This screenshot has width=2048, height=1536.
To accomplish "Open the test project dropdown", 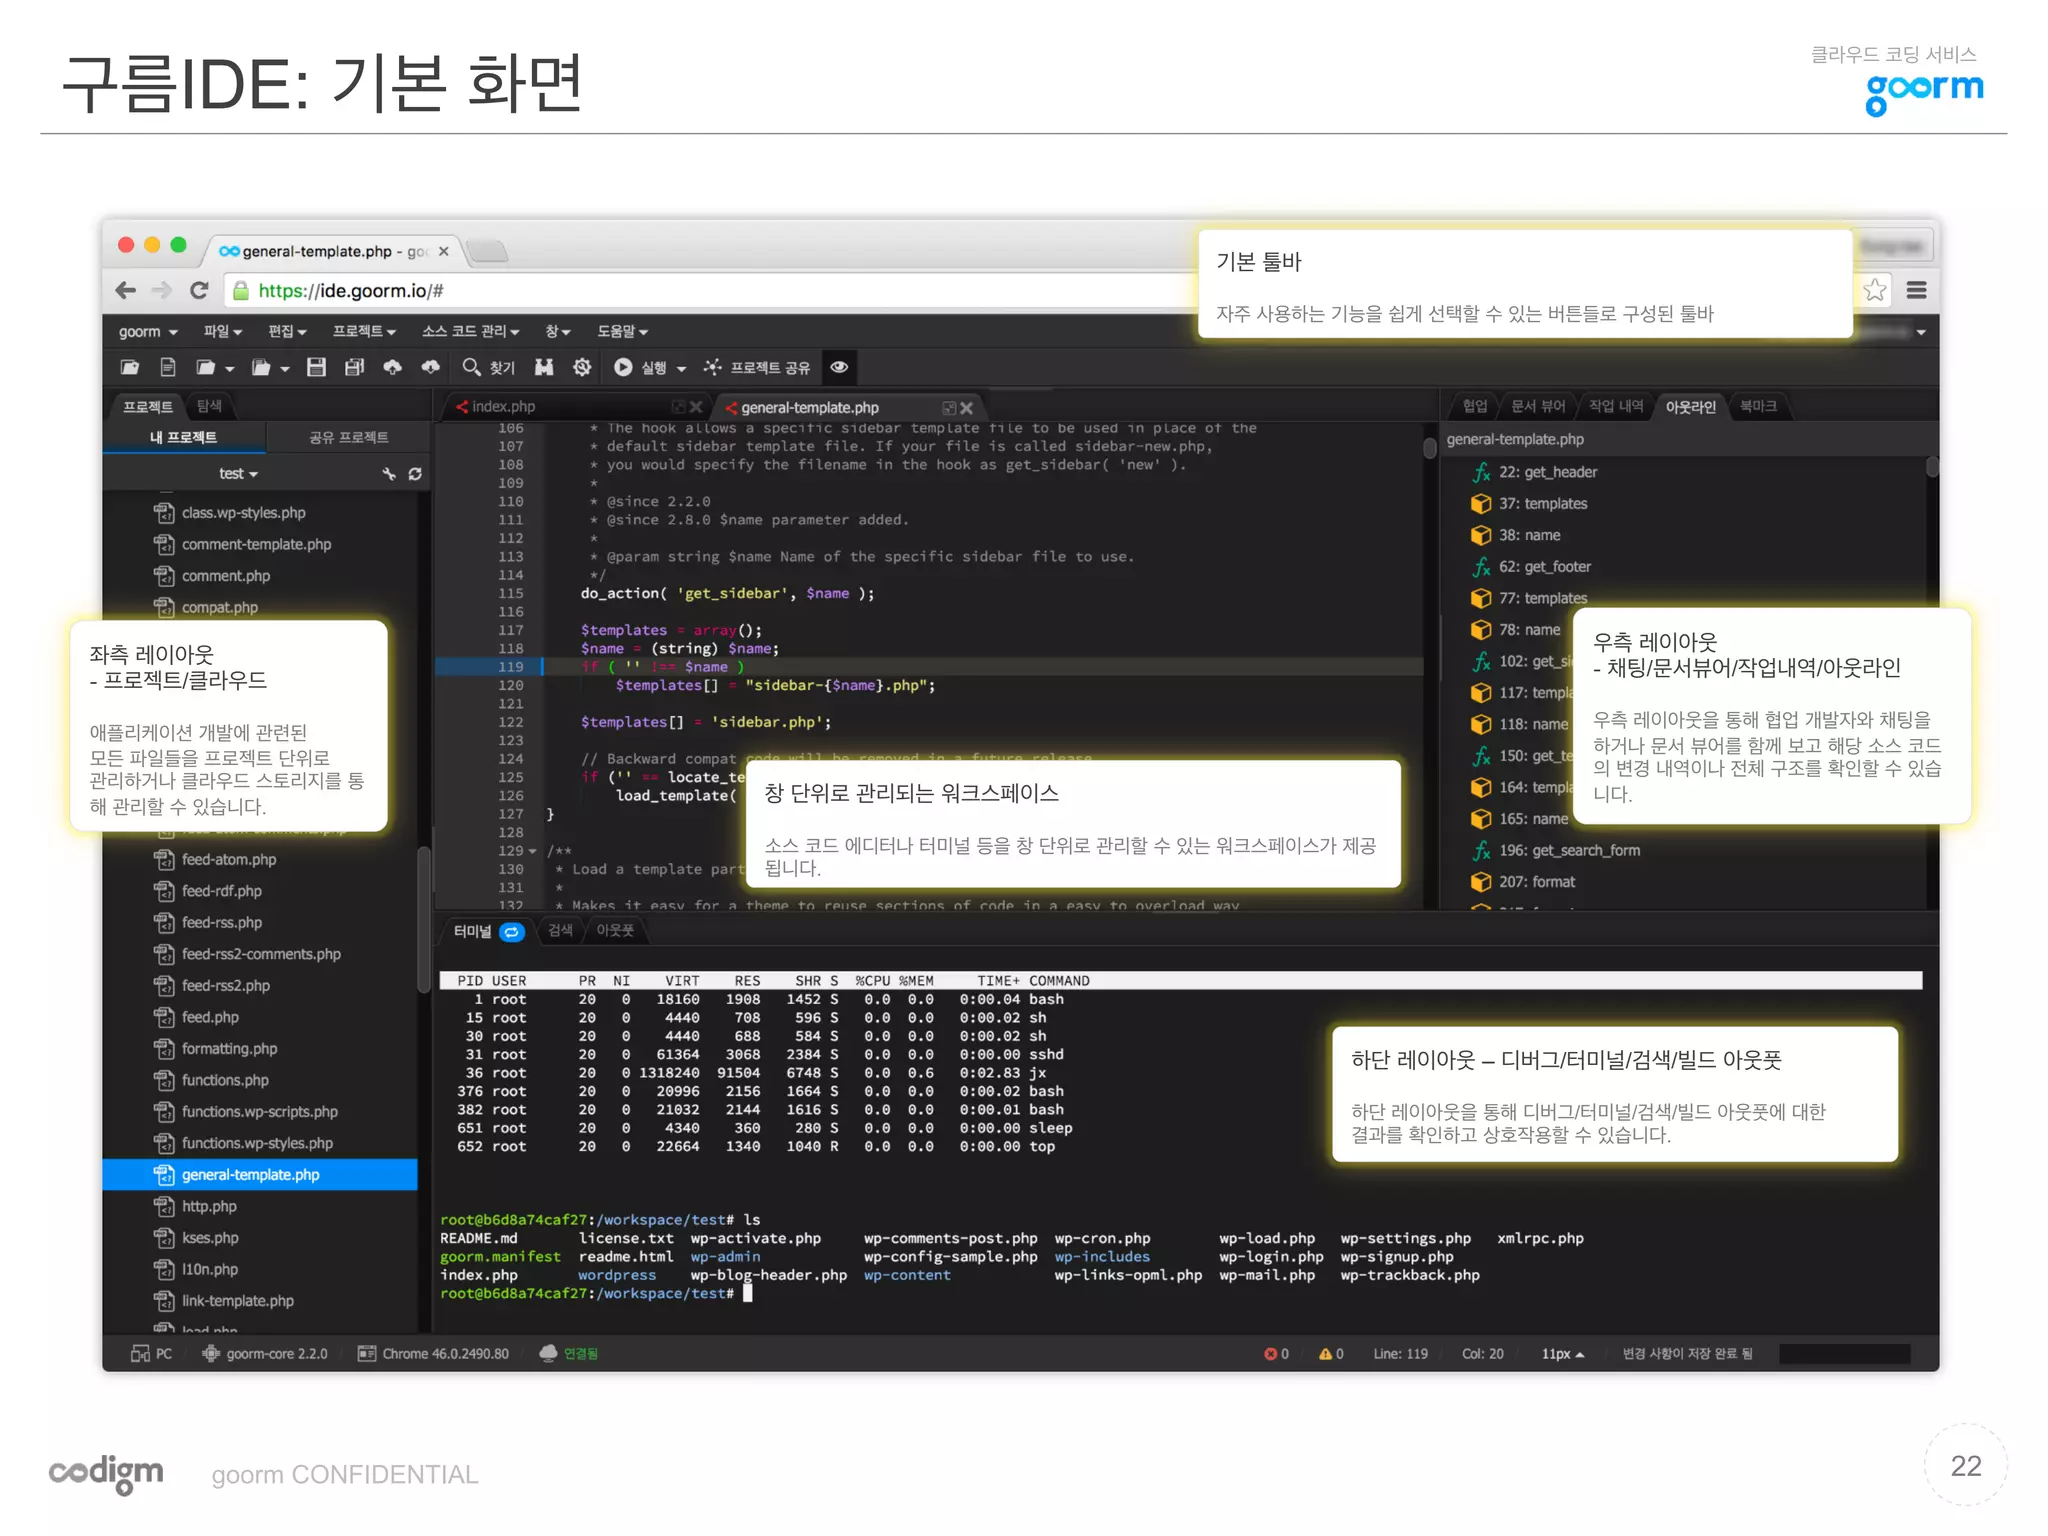I will point(239,473).
